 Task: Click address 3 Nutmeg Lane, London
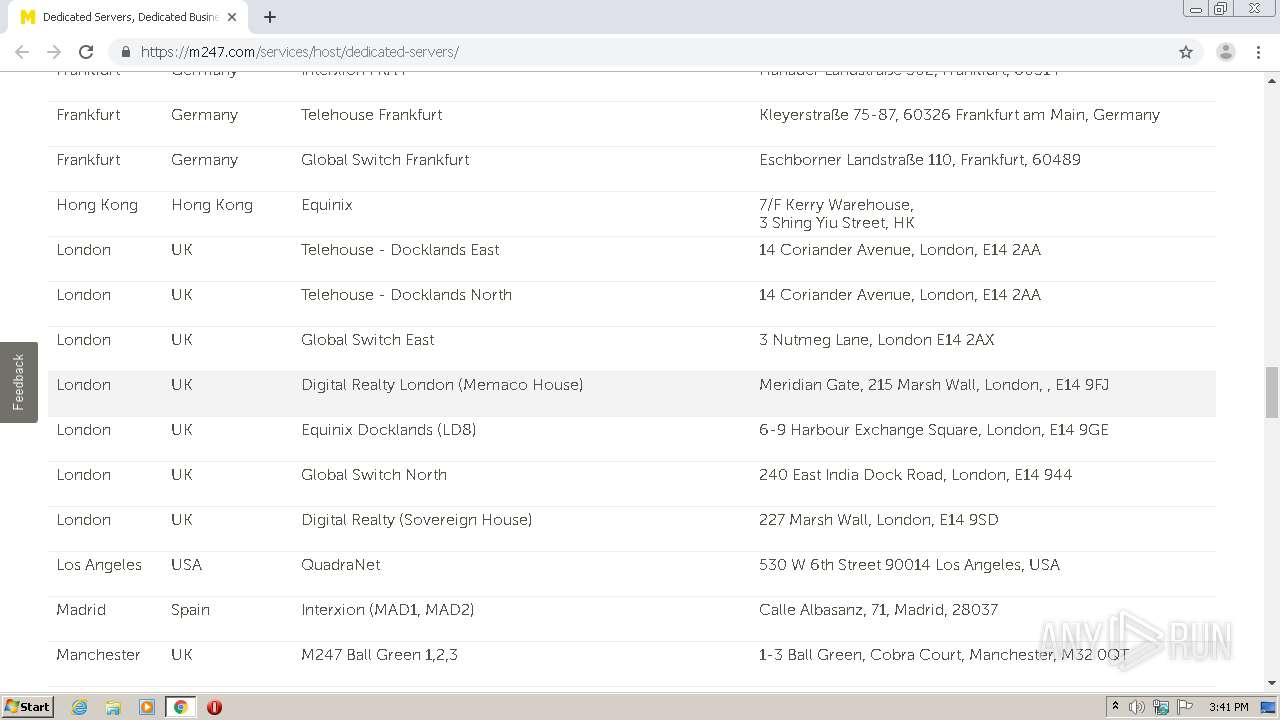click(877, 340)
